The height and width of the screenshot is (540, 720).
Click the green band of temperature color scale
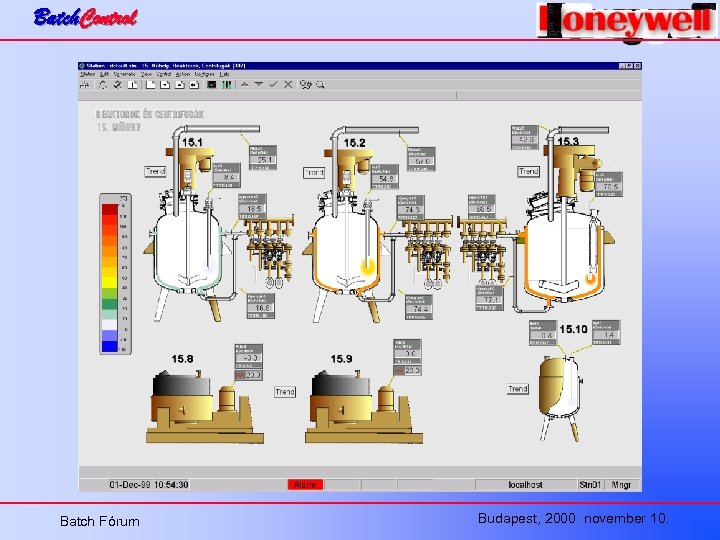click(x=110, y=304)
